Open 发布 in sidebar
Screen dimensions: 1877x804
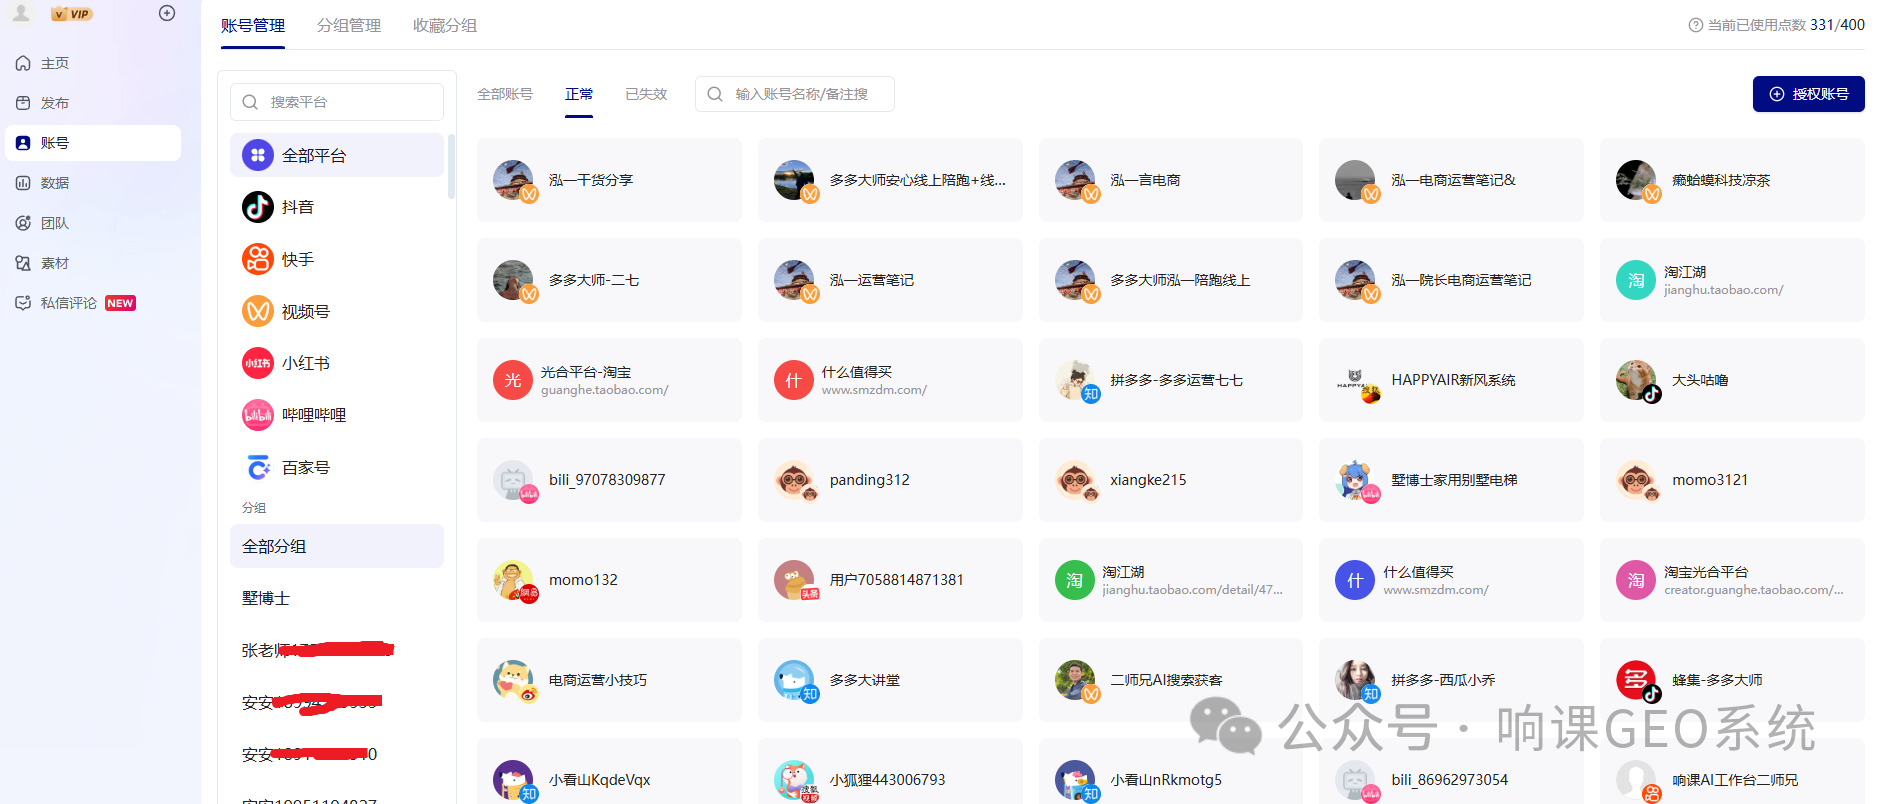pyautogui.click(x=93, y=103)
